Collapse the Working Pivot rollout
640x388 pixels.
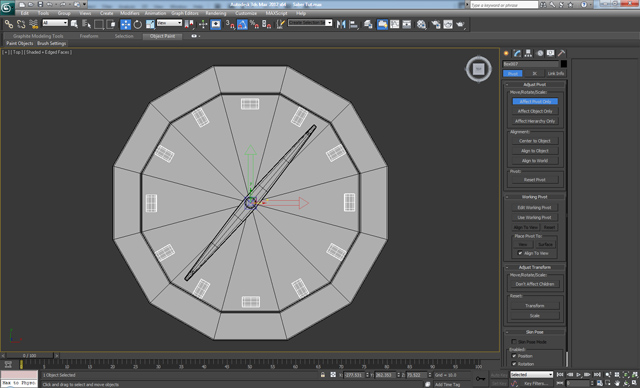(x=535, y=197)
